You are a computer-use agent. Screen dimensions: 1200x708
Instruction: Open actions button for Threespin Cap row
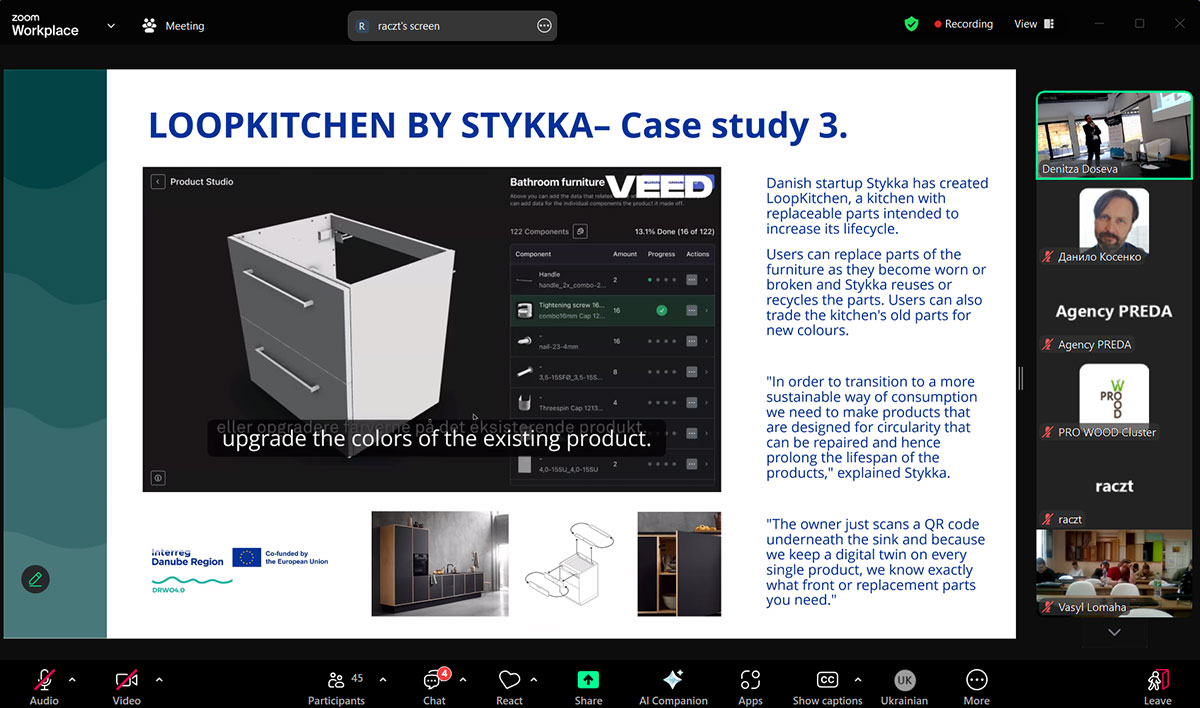(x=692, y=403)
